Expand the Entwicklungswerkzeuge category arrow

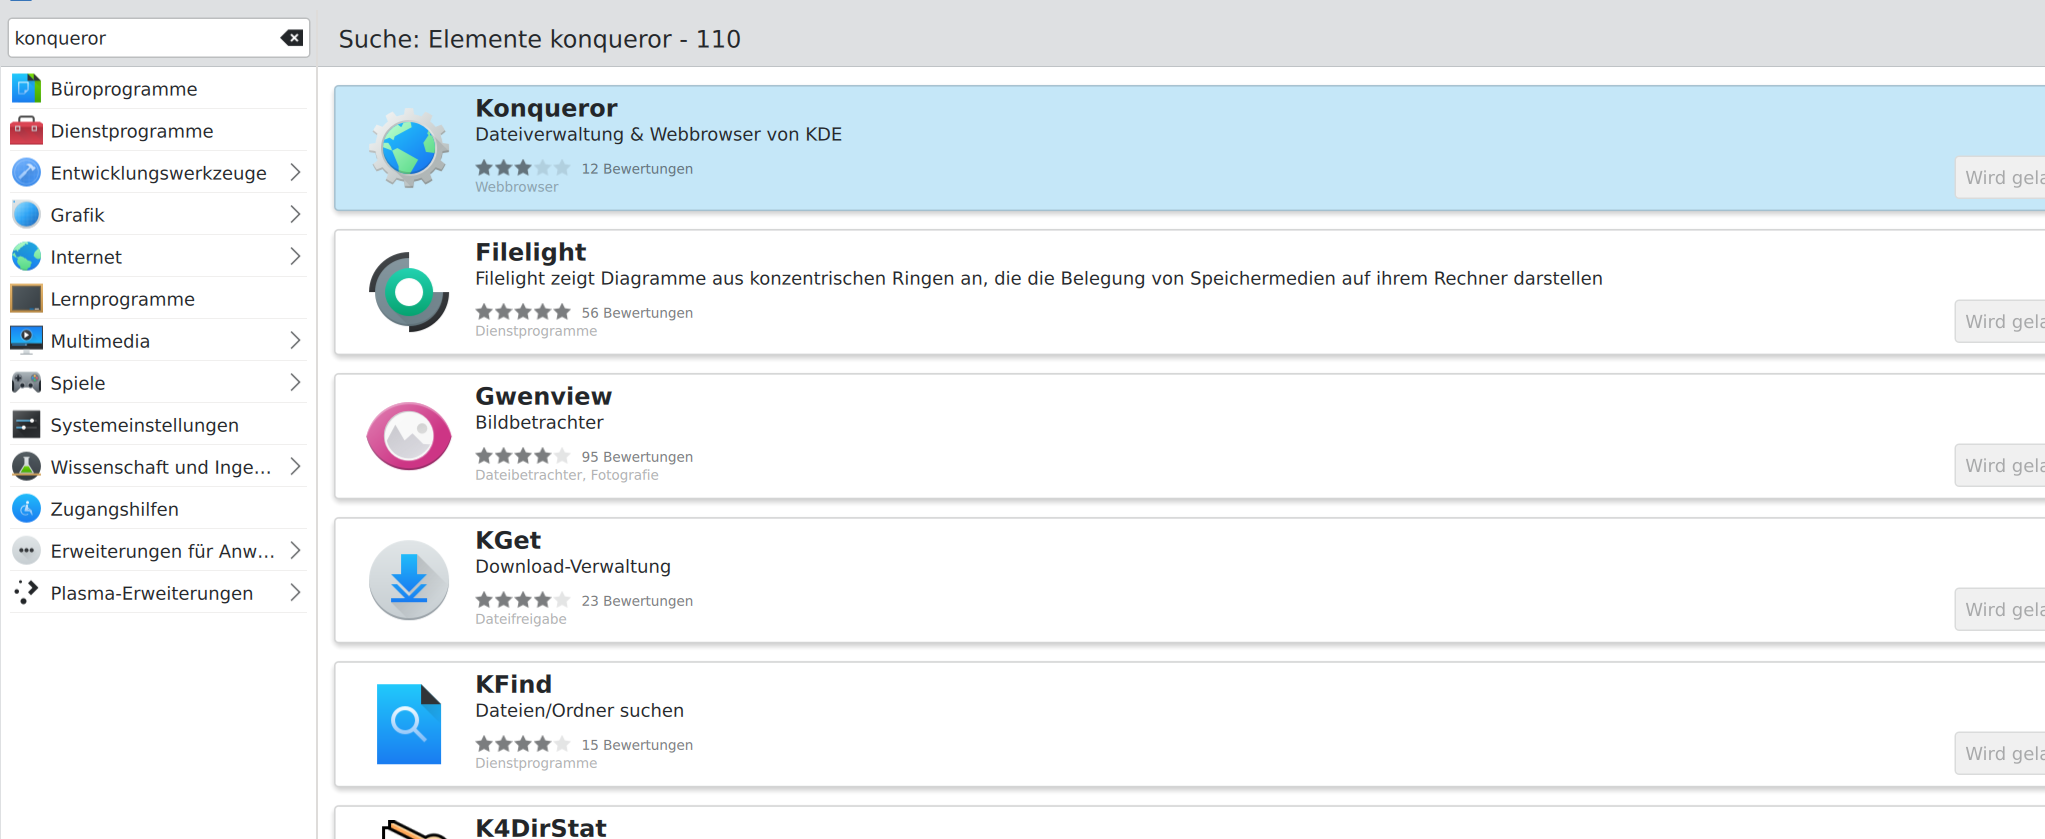tap(295, 173)
